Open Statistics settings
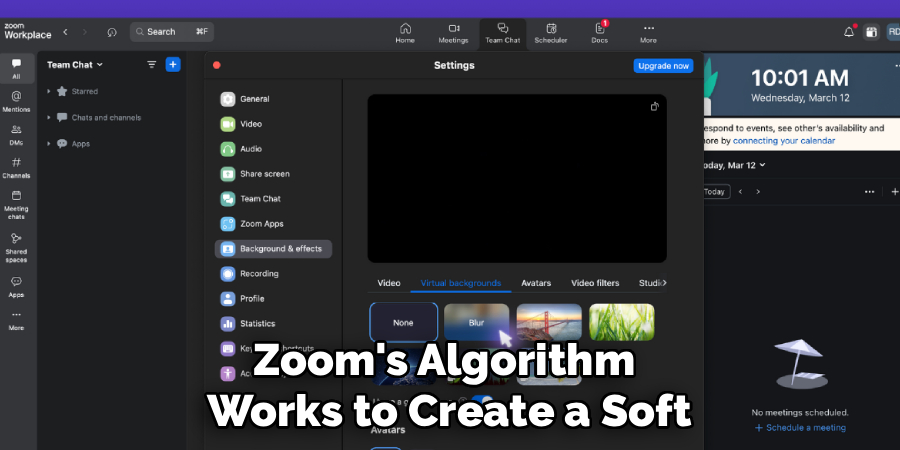This screenshot has width=900, height=450. coord(273,324)
